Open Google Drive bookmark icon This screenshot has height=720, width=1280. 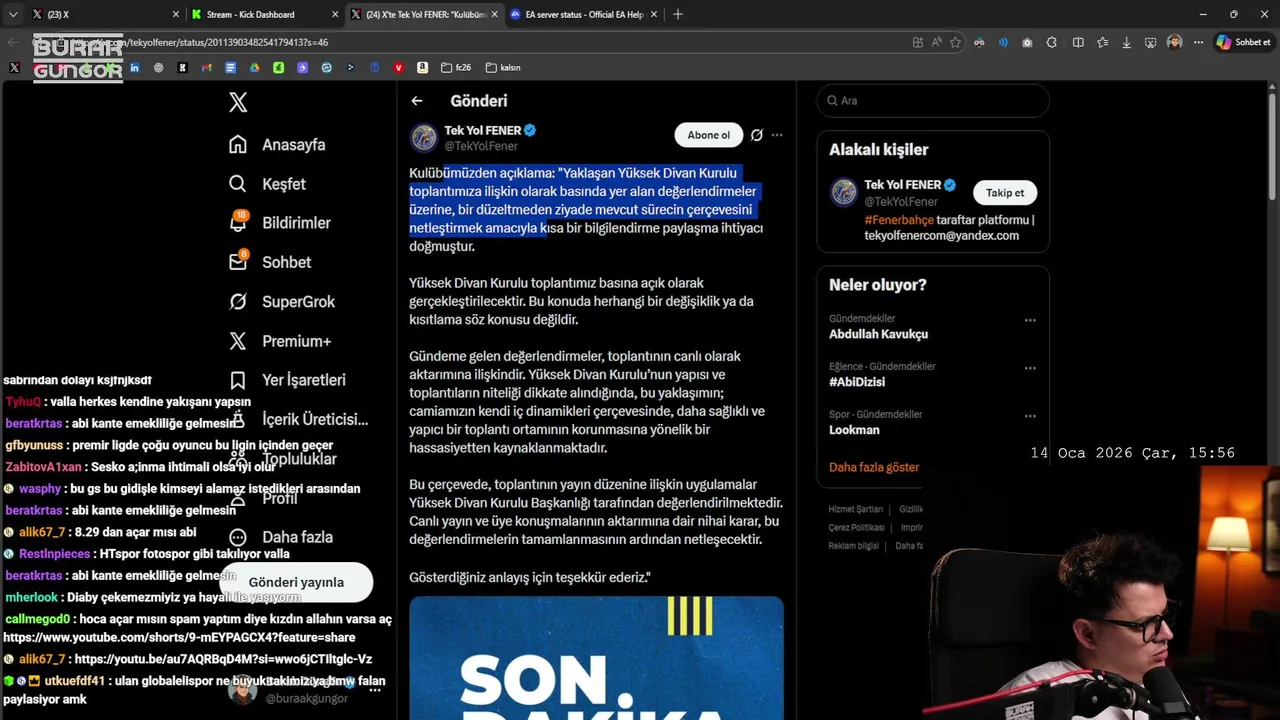tap(254, 68)
